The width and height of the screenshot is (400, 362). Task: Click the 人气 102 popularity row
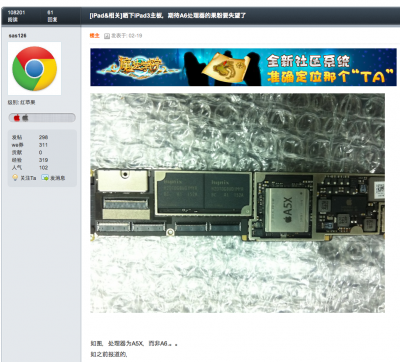pyautogui.click(x=30, y=168)
